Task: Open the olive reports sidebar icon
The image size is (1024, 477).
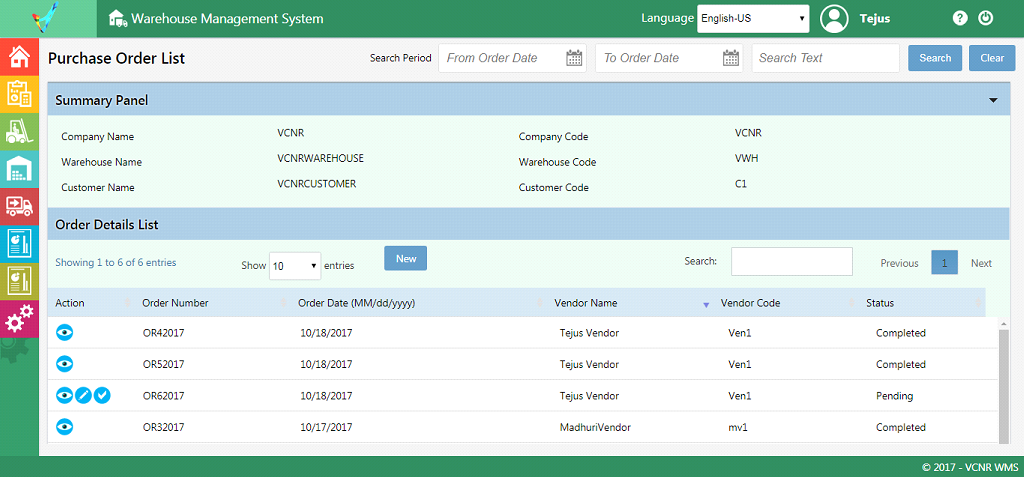Action: click(x=19, y=281)
